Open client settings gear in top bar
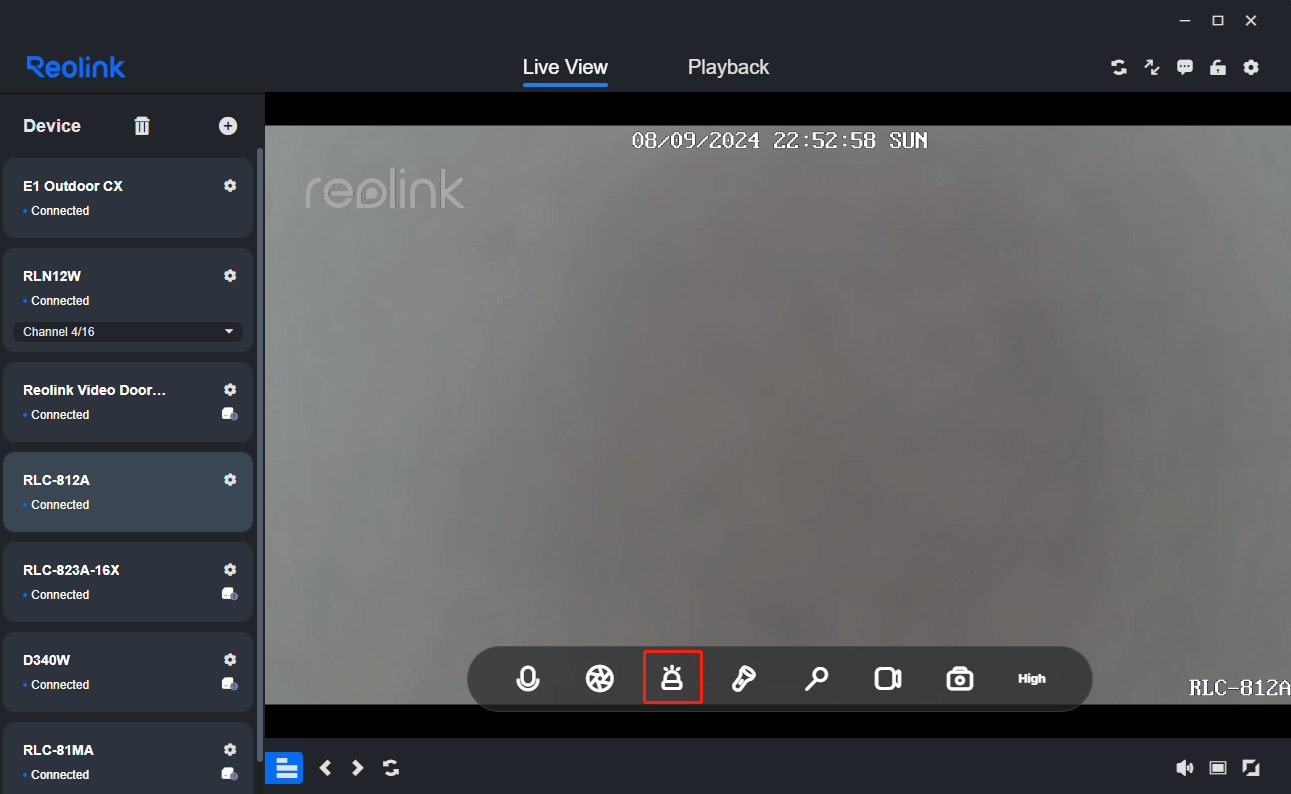This screenshot has height=794, width=1291. click(x=1251, y=67)
